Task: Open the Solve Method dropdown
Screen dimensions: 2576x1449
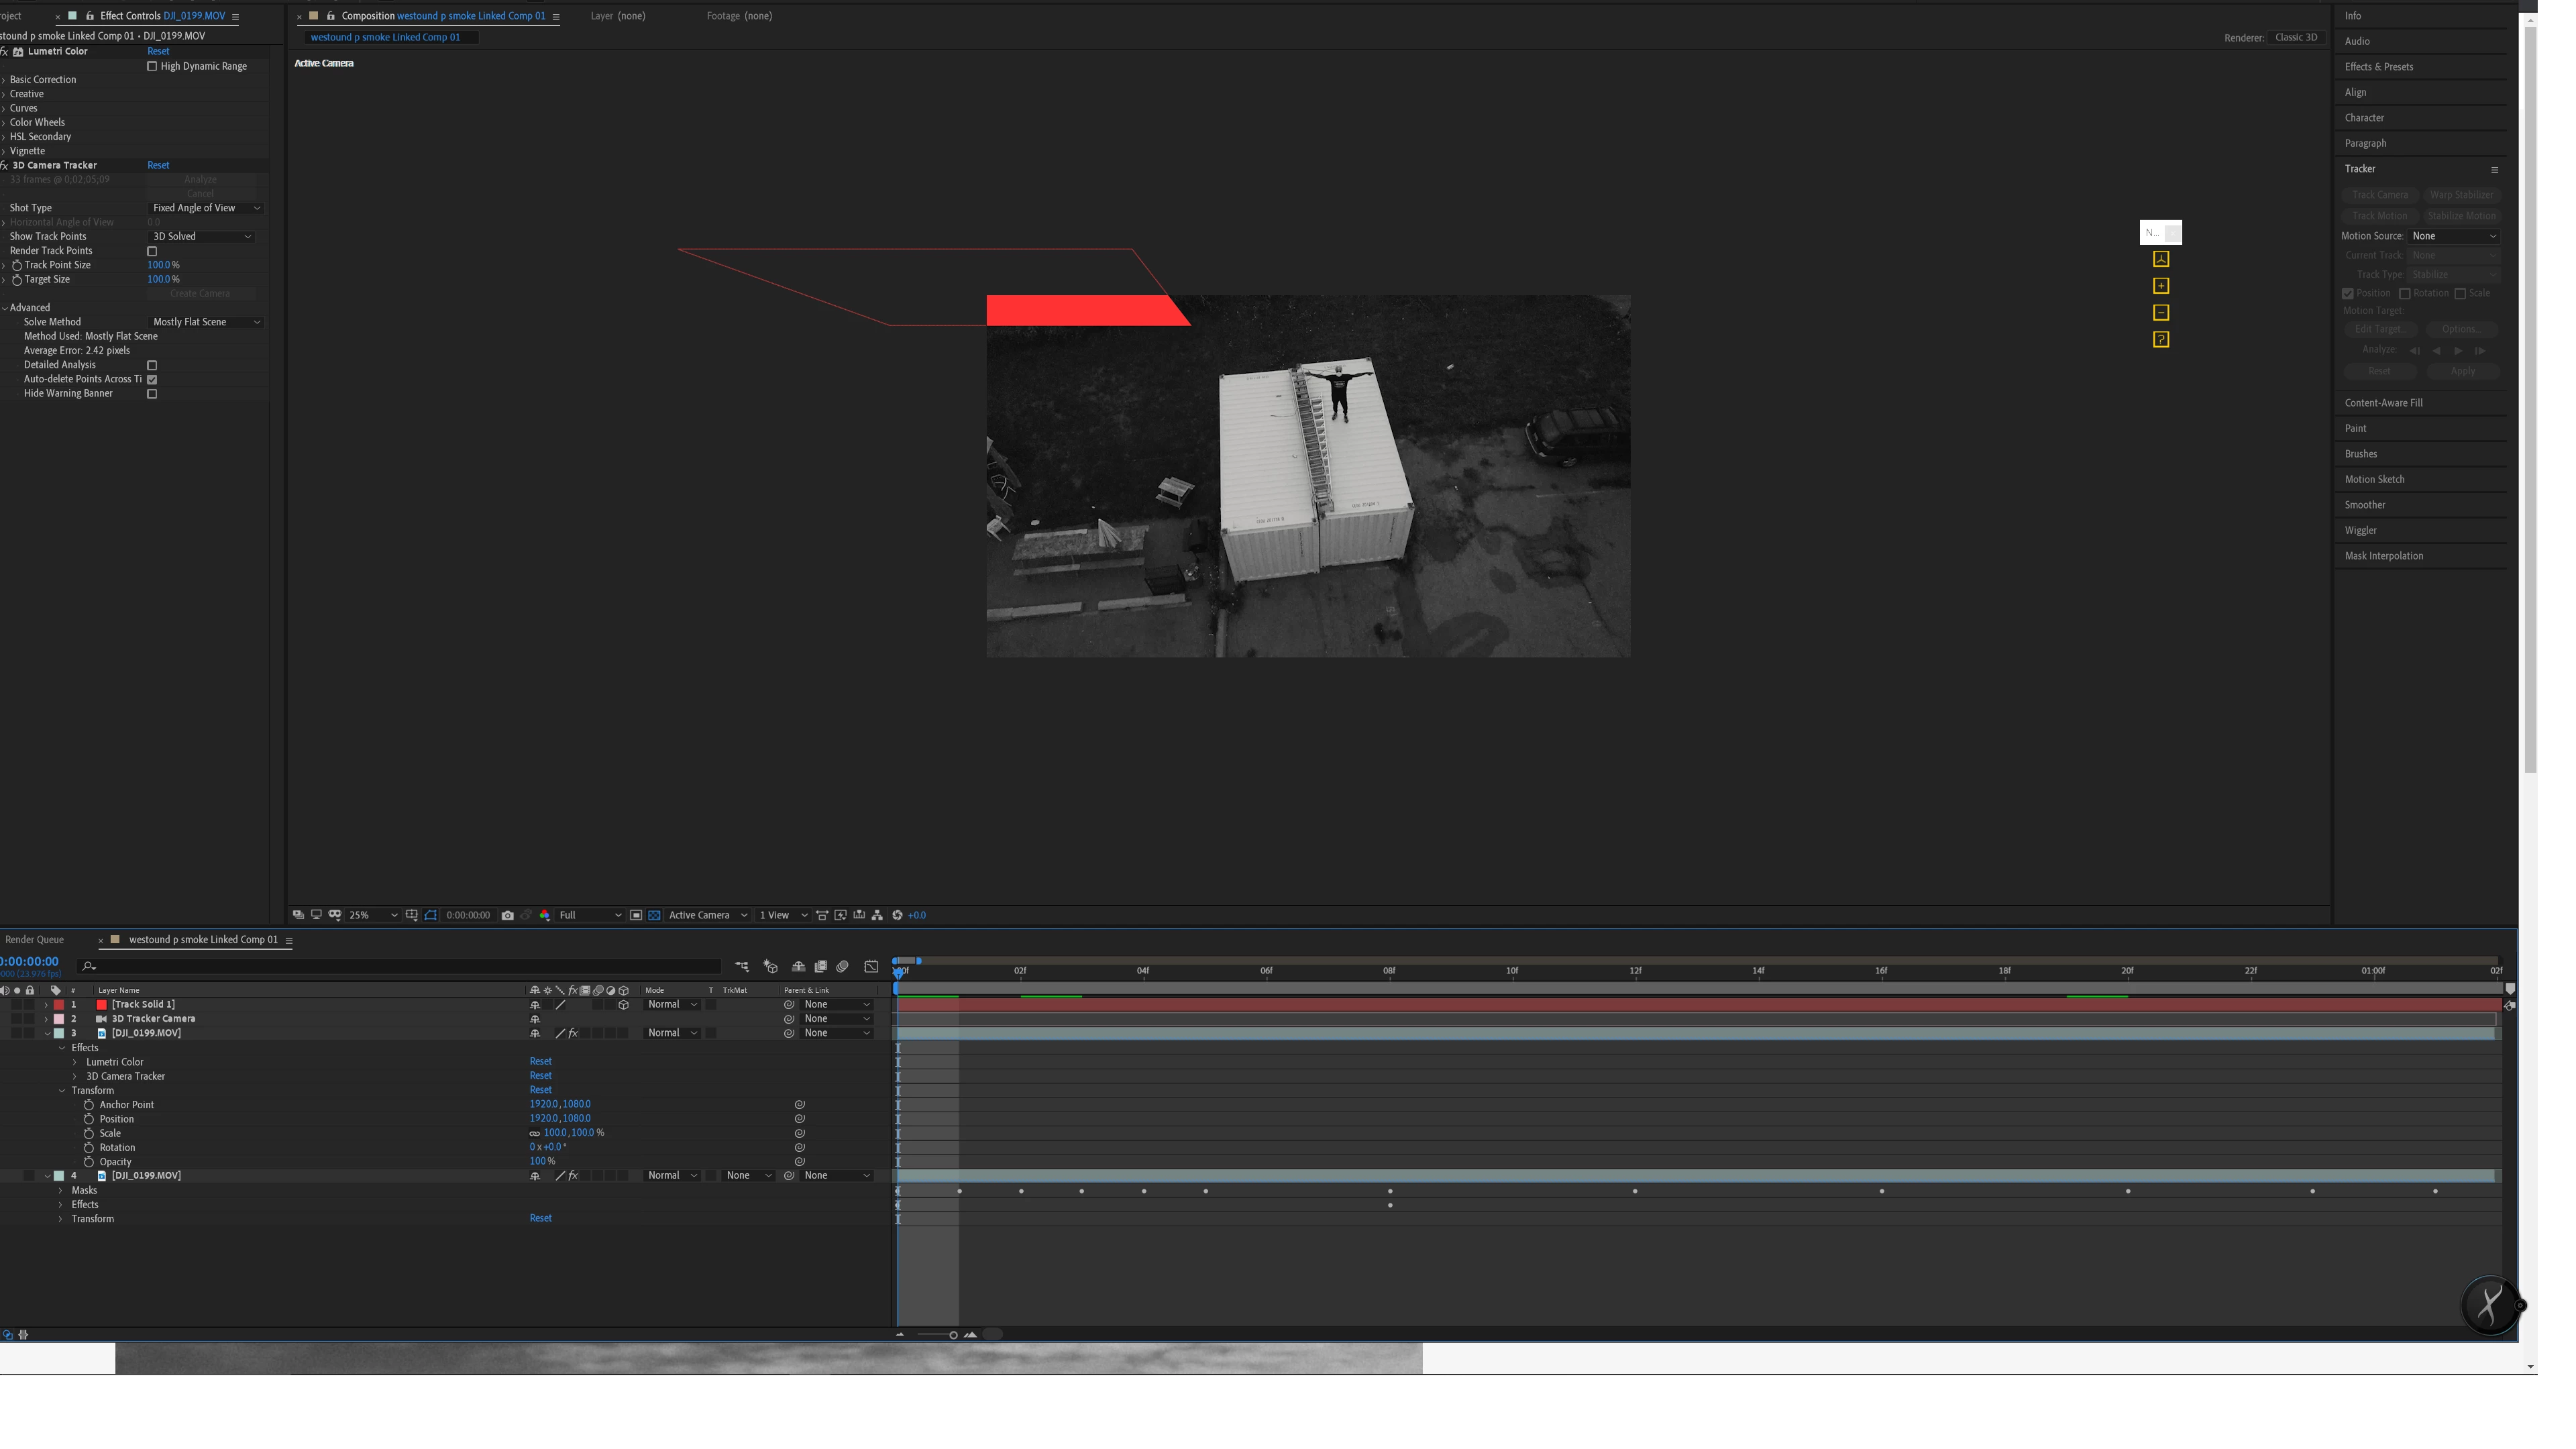Action: [x=206, y=322]
